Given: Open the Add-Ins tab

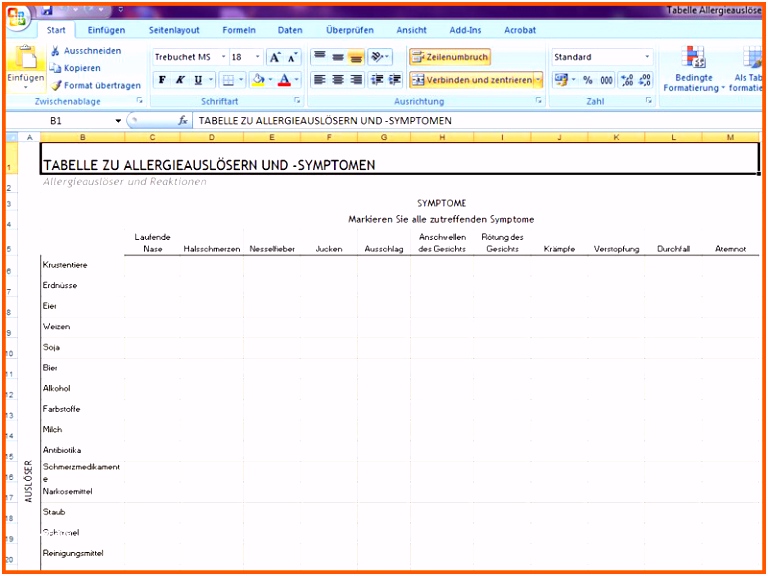Looking at the screenshot, I should (x=465, y=30).
